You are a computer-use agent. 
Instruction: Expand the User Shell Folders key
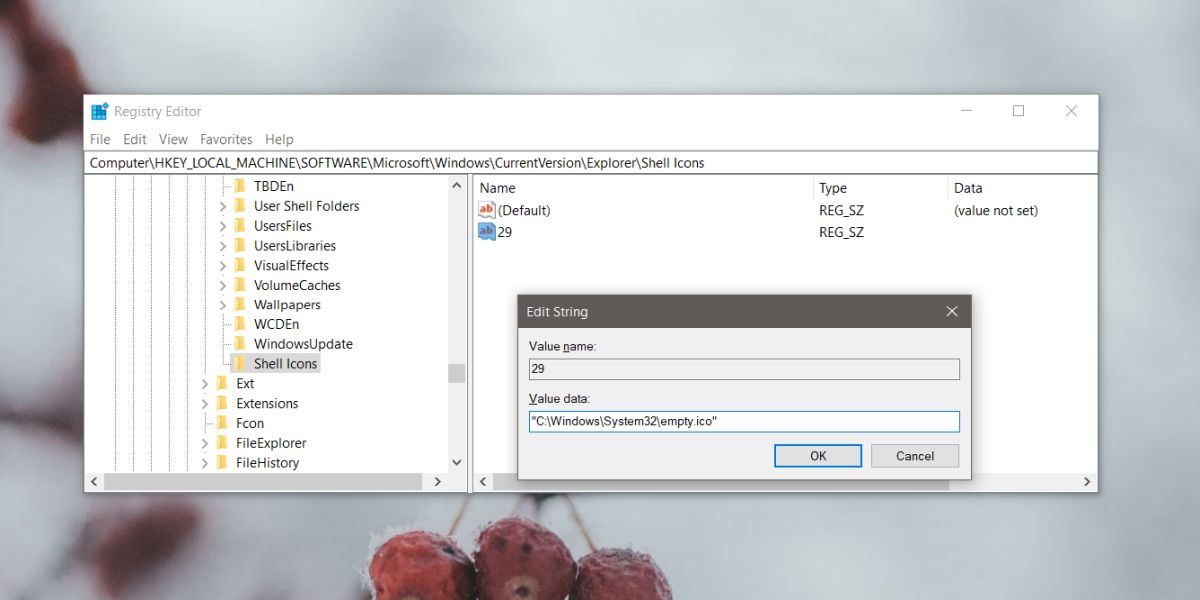click(223, 206)
